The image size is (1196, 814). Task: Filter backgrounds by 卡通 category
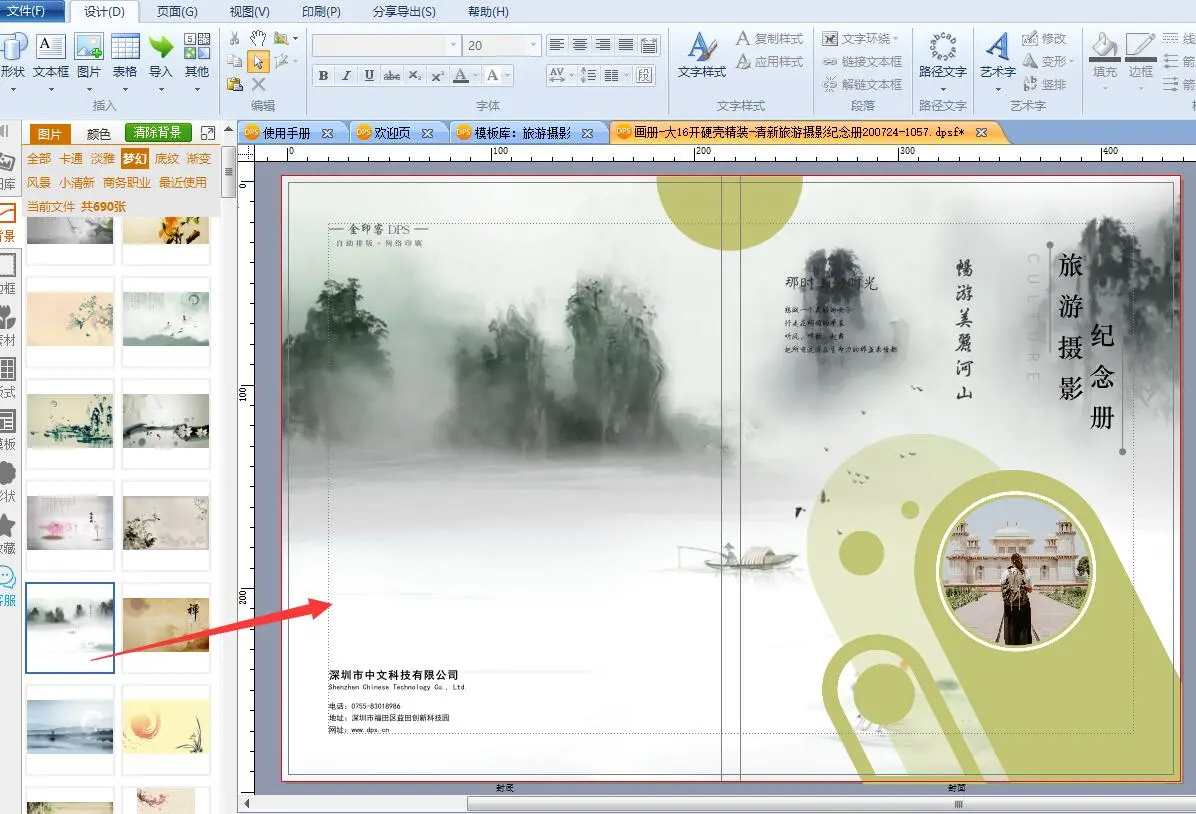click(x=71, y=159)
